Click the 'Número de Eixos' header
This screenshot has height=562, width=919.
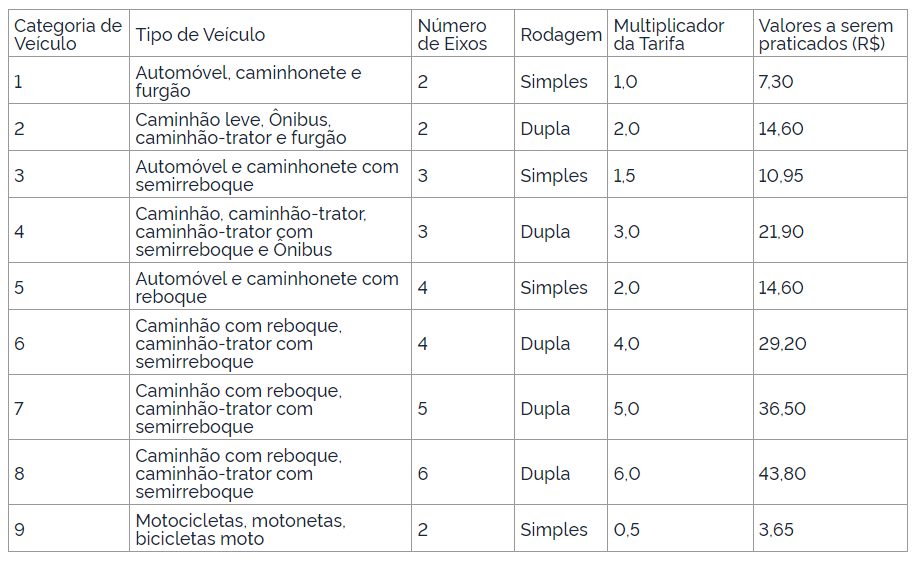452,35
